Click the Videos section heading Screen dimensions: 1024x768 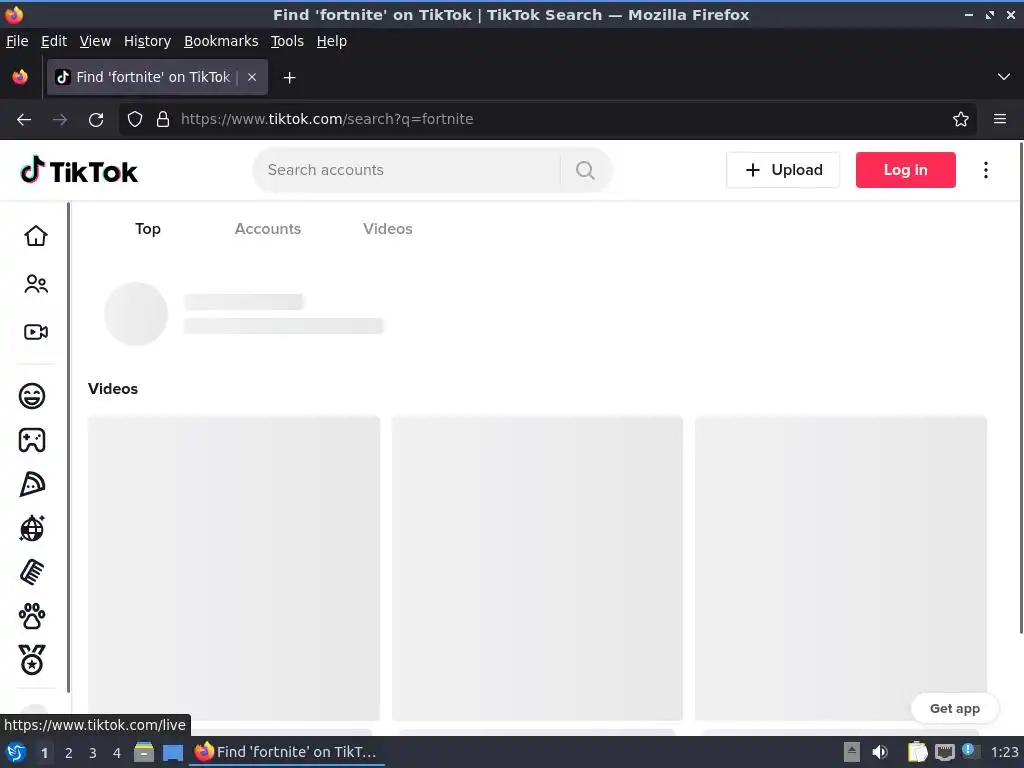[113, 389]
